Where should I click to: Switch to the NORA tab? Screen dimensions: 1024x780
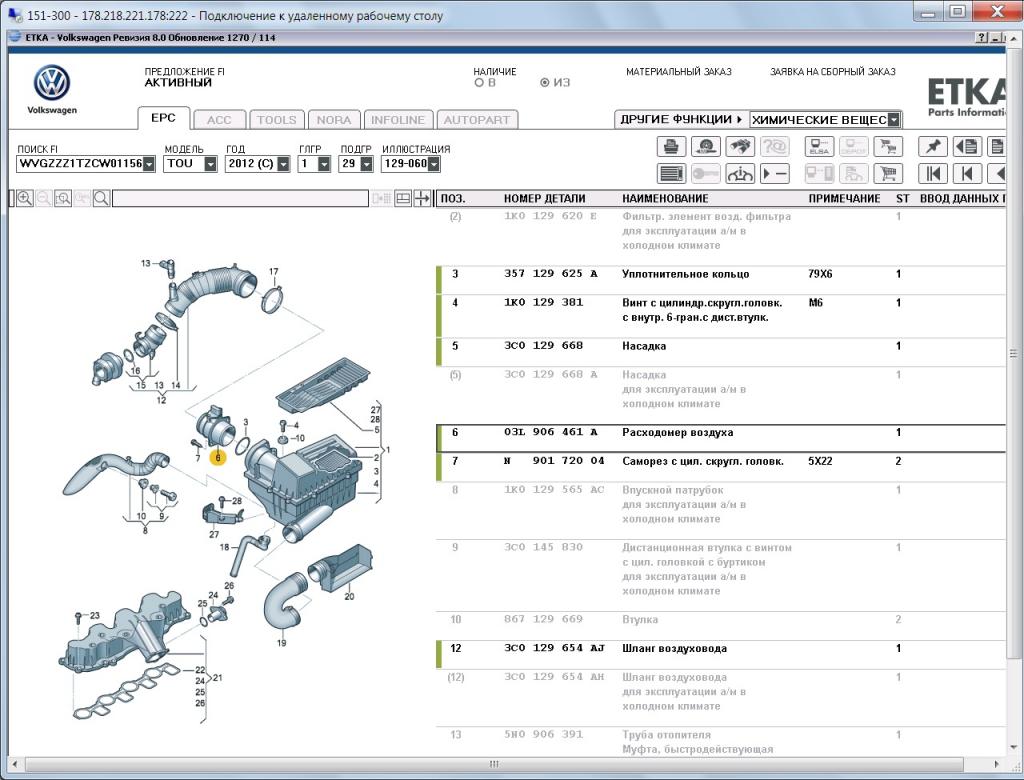point(334,120)
